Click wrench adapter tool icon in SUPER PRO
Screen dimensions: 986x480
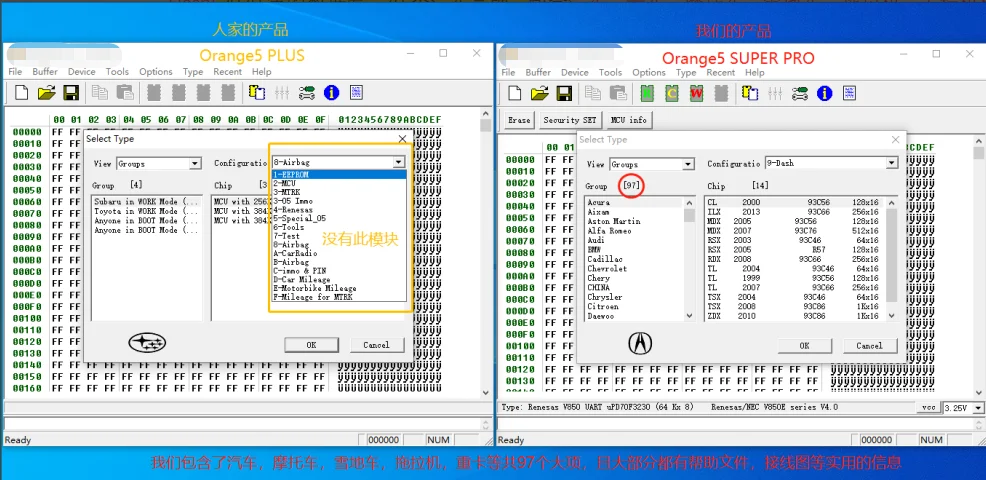point(800,94)
